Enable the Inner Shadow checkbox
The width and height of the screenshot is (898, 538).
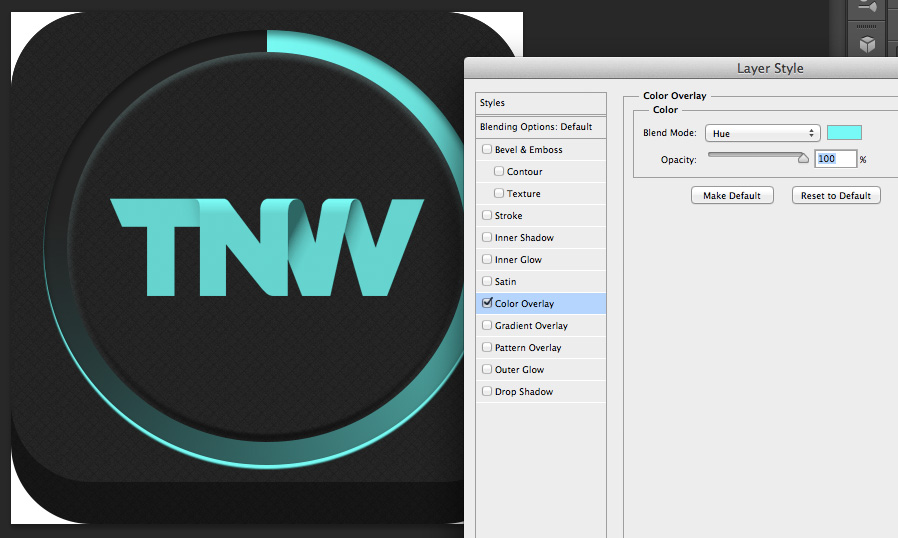(487, 237)
